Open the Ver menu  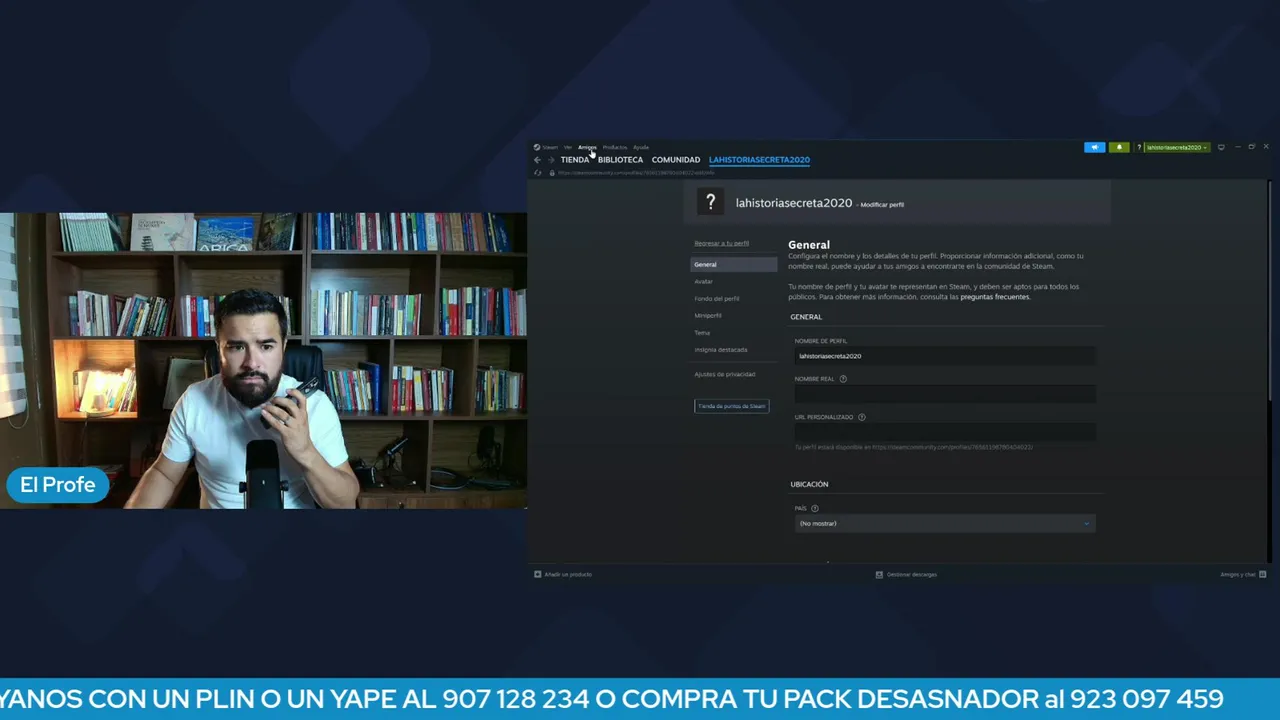(x=567, y=147)
